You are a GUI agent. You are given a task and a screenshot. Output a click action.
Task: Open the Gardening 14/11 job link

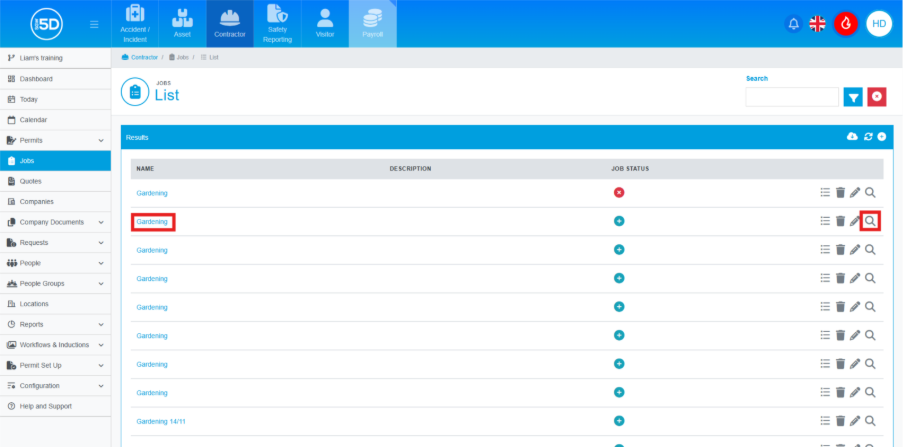pos(161,421)
